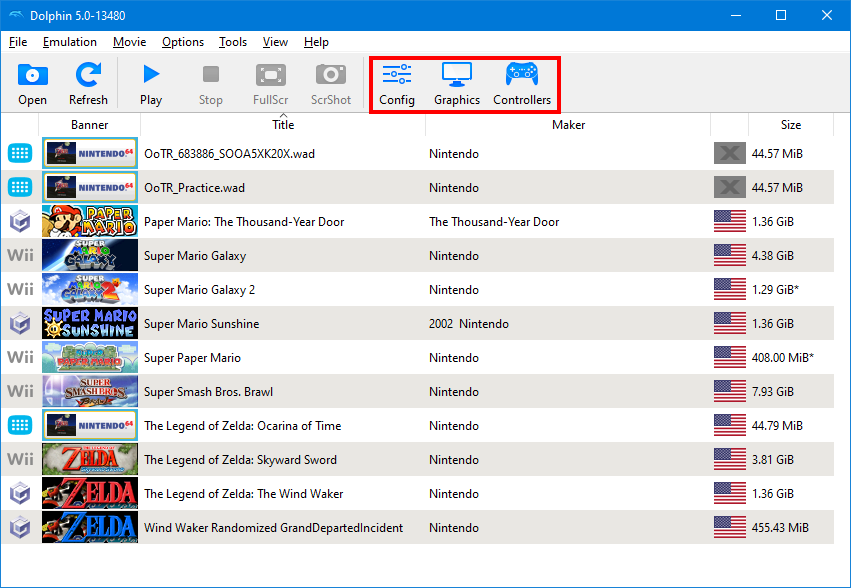Open the File menu

tap(18, 42)
